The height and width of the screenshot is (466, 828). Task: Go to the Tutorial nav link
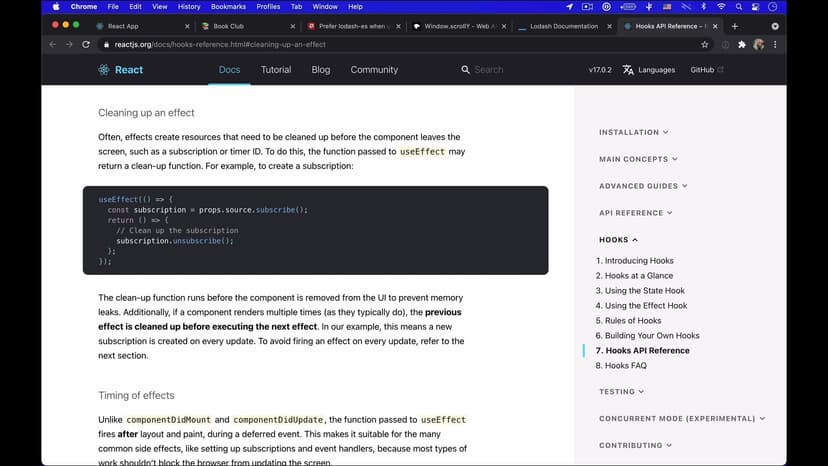click(276, 70)
